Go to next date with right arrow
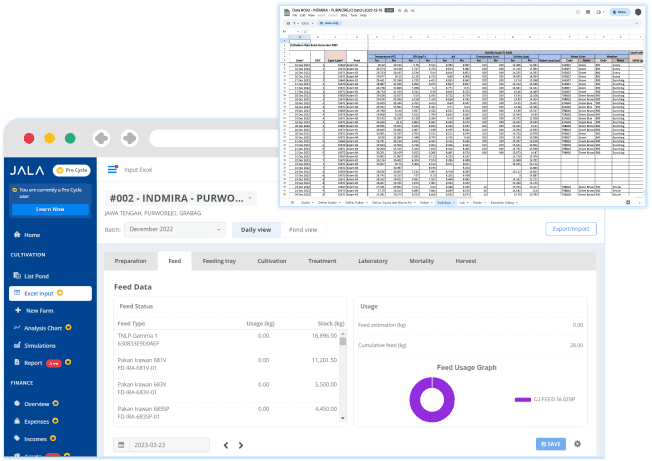 pyautogui.click(x=240, y=445)
